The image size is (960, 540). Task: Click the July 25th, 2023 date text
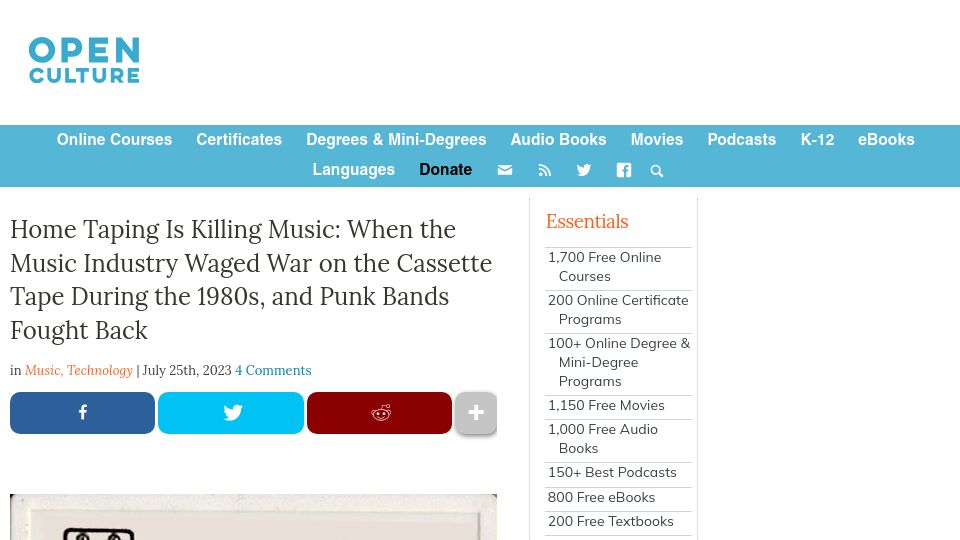(187, 370)
